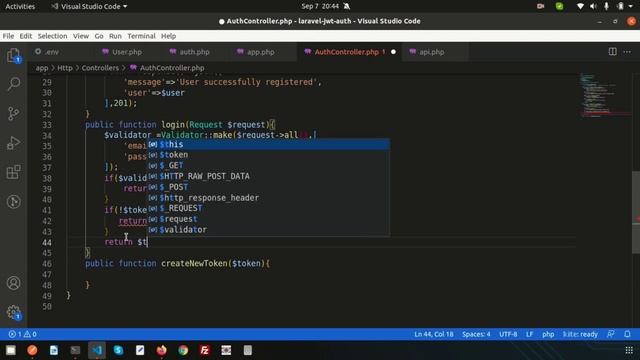Image resolution: width=640 pixels, height=360 pixels.
Task: Choose $_REQUEST from autocomplete list
Action: 268,208
